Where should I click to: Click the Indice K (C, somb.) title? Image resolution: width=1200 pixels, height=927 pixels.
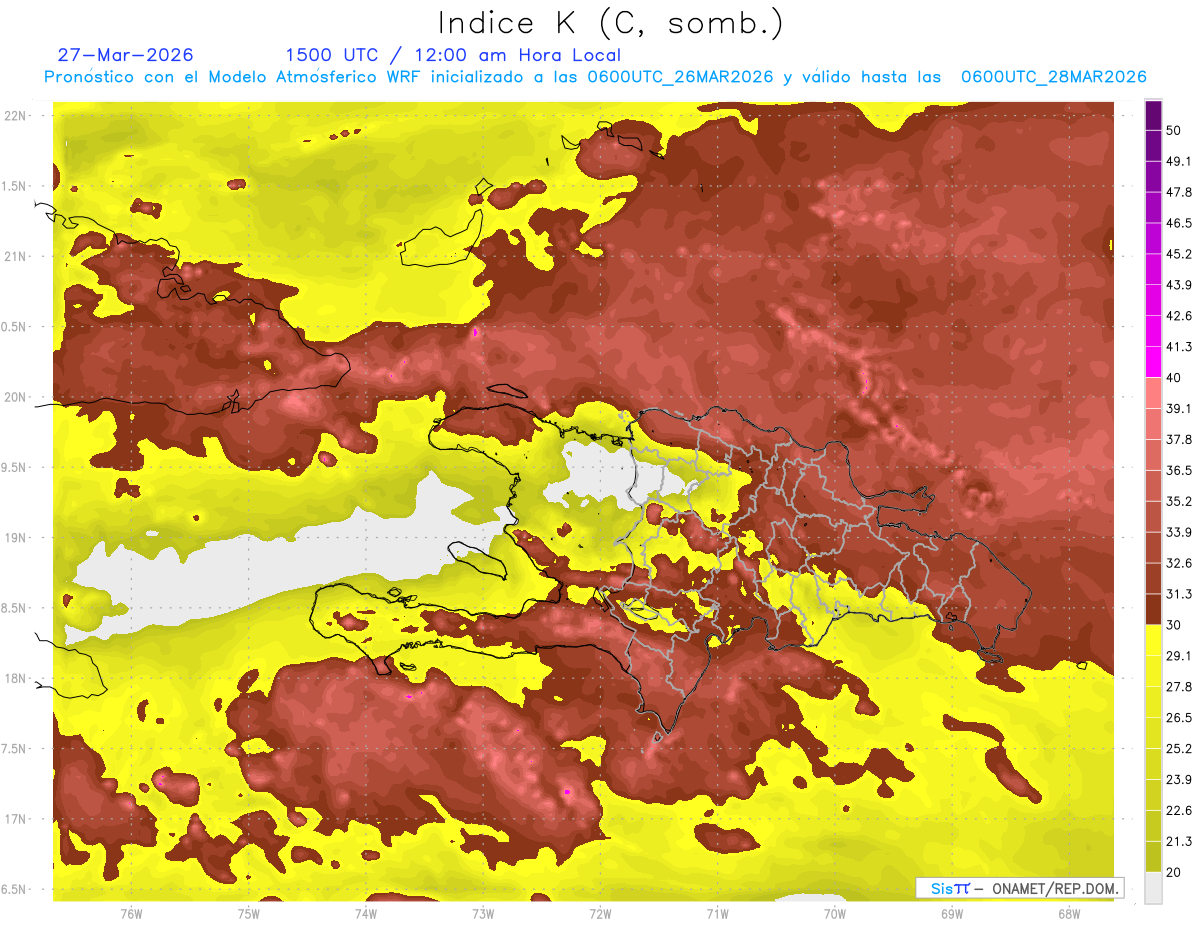611,22
